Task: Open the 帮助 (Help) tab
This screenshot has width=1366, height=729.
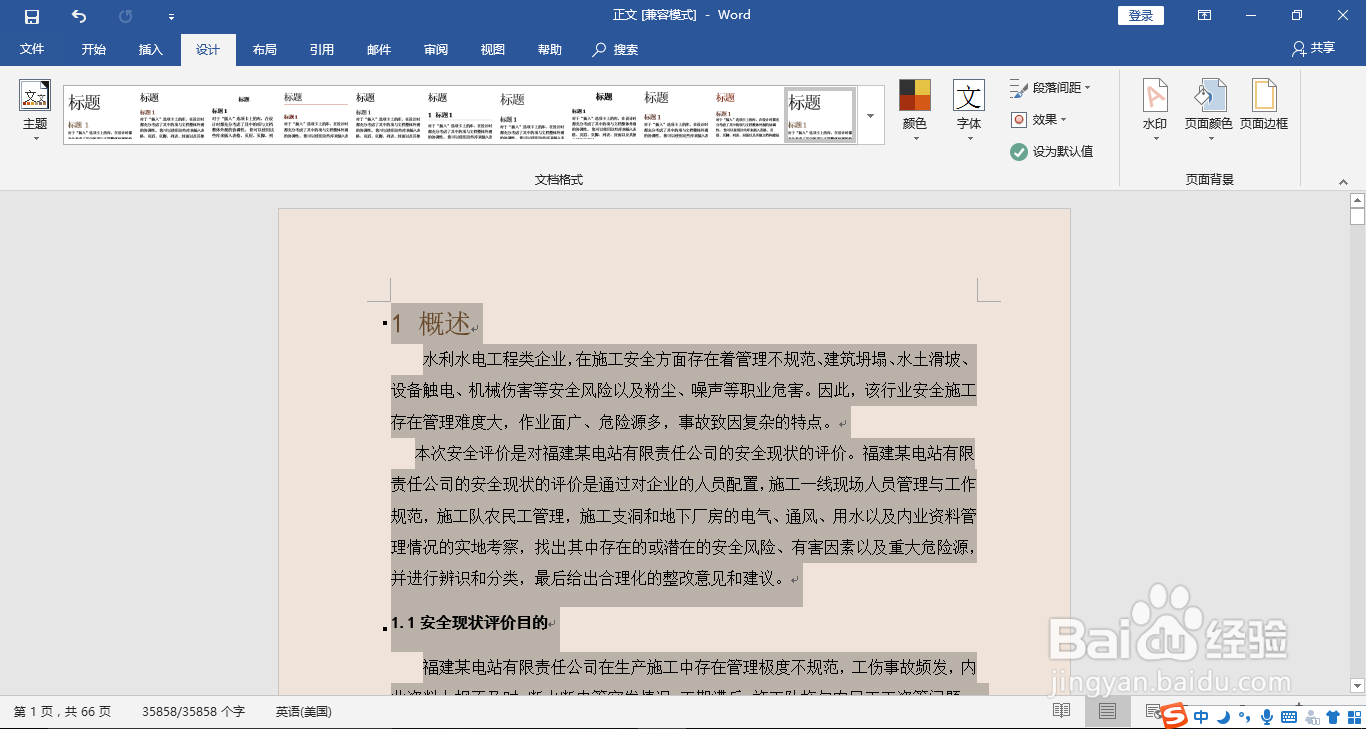Action: 550,49
